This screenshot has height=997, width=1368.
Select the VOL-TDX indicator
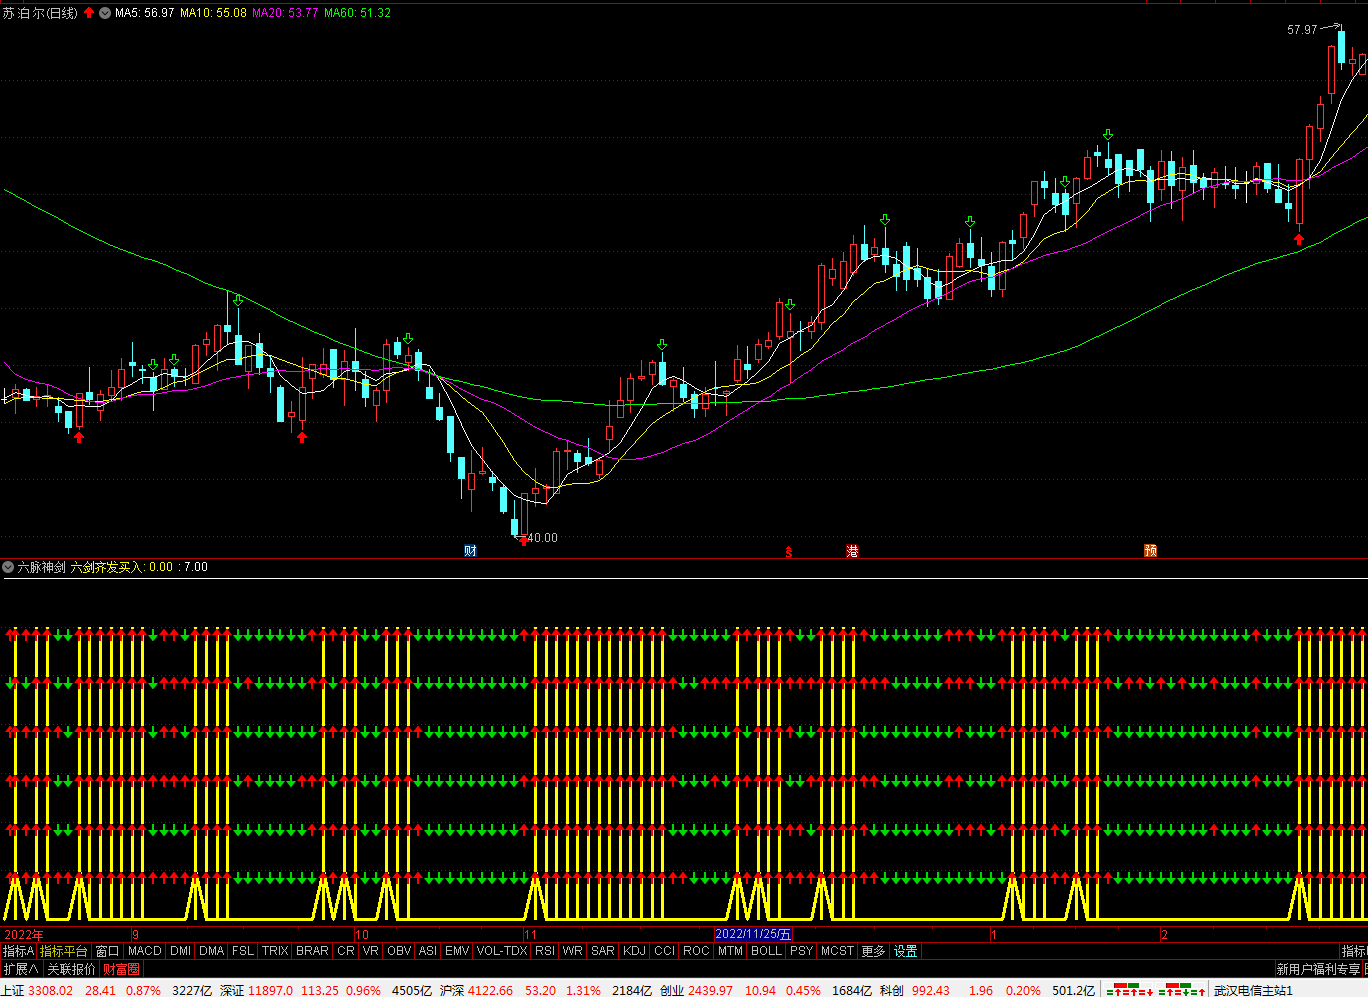[x=502, y=951]
